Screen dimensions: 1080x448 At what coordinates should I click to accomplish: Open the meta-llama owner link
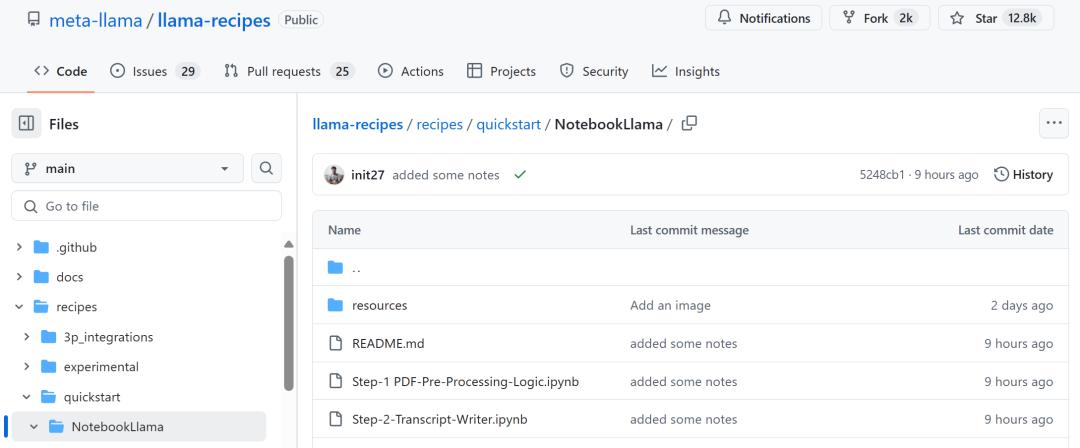[x=95, y=20]
